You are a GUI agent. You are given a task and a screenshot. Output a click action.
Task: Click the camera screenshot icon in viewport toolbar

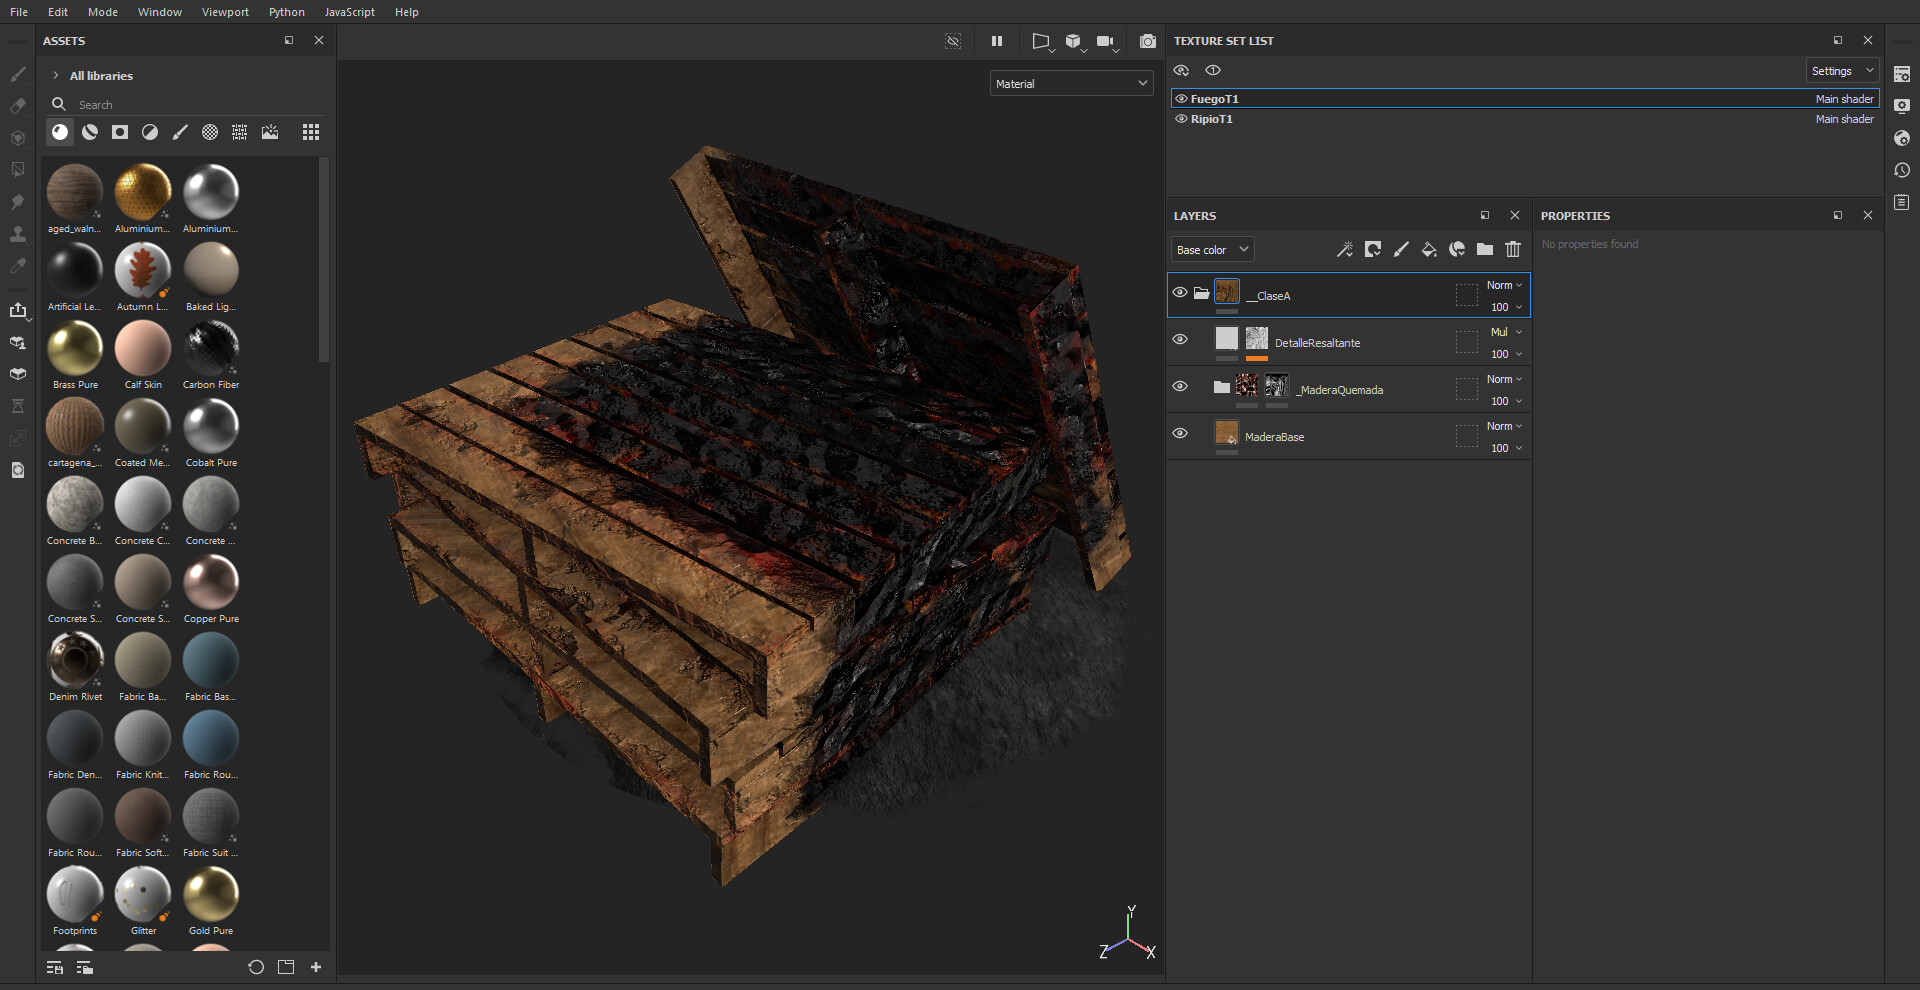[1147, 41]
